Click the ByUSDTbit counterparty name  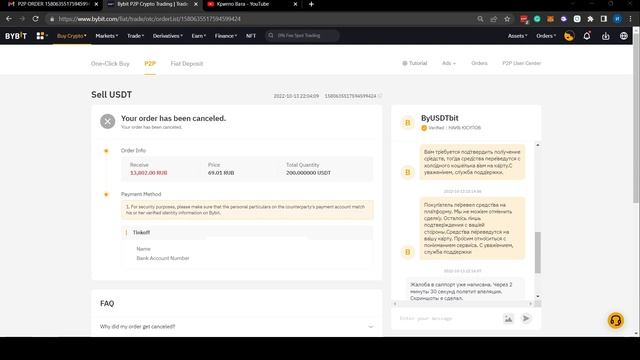click(x=440, y=118)
